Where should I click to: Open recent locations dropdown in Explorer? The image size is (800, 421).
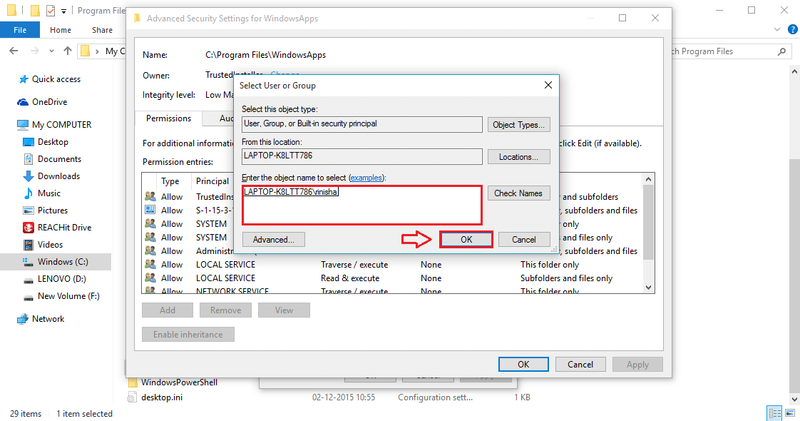pos(52,51)
